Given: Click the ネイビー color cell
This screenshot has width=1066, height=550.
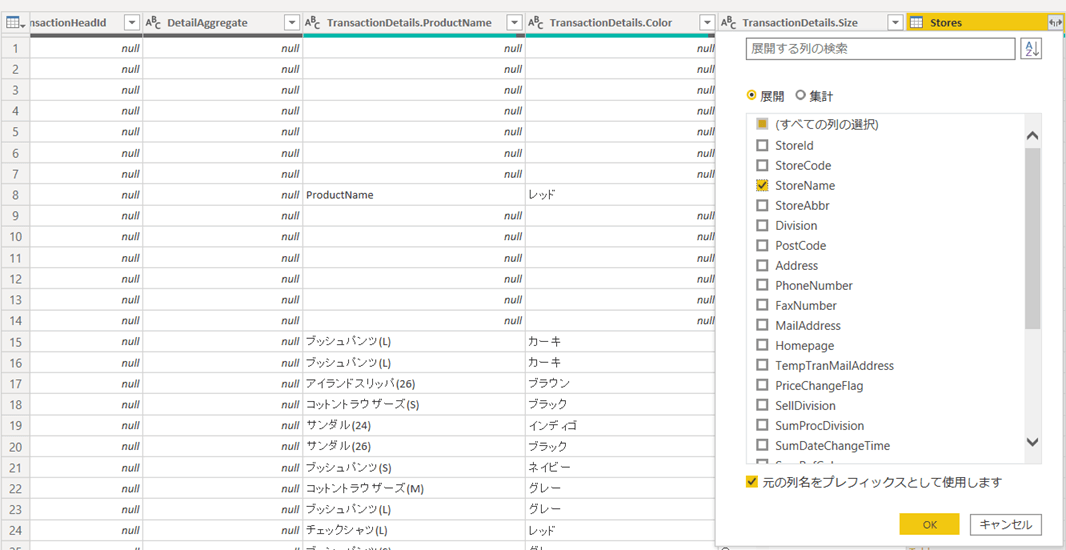Looking at the screenshot, I should 622,468.
